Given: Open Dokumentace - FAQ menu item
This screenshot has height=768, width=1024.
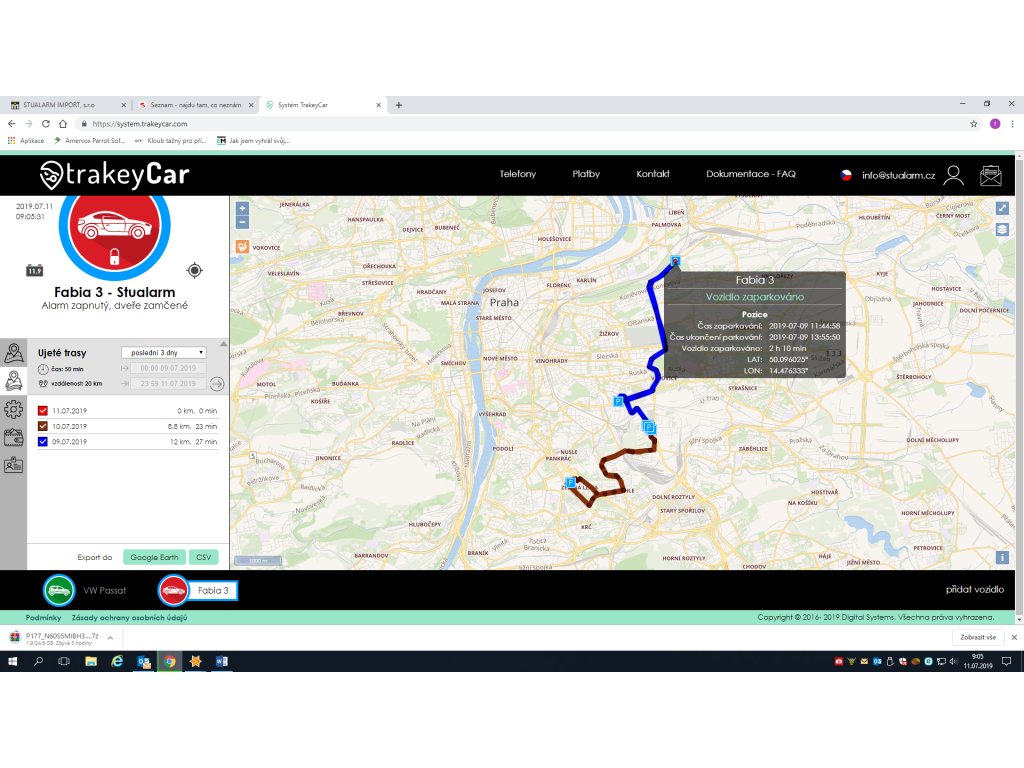Looking at the screenshot, I should [x=750, y=174].
